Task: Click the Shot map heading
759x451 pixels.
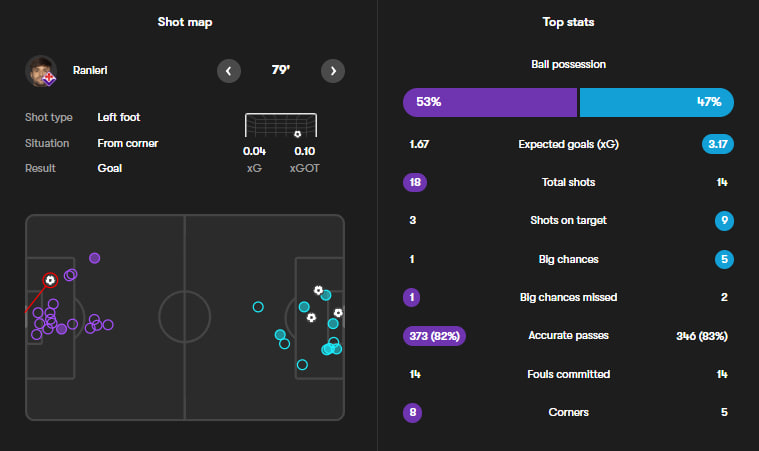Action: pos(185,22)
